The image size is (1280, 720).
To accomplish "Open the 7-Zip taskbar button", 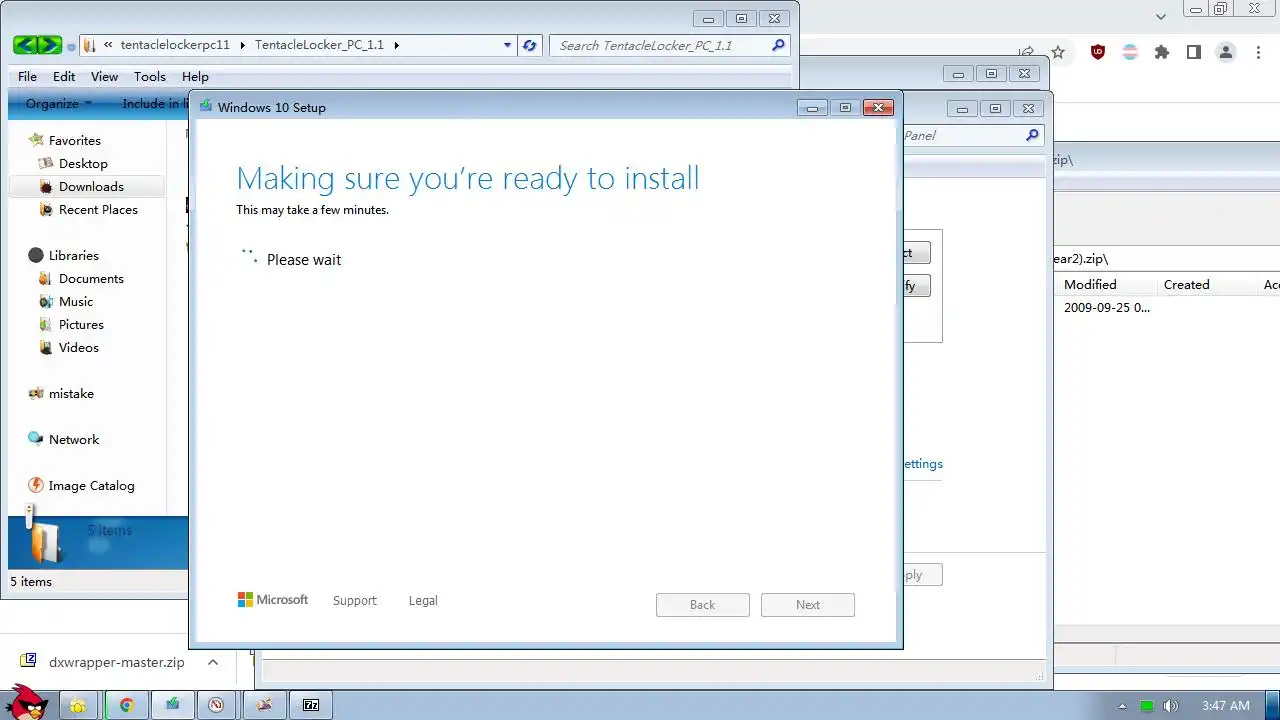I will (x=311, y=705).
